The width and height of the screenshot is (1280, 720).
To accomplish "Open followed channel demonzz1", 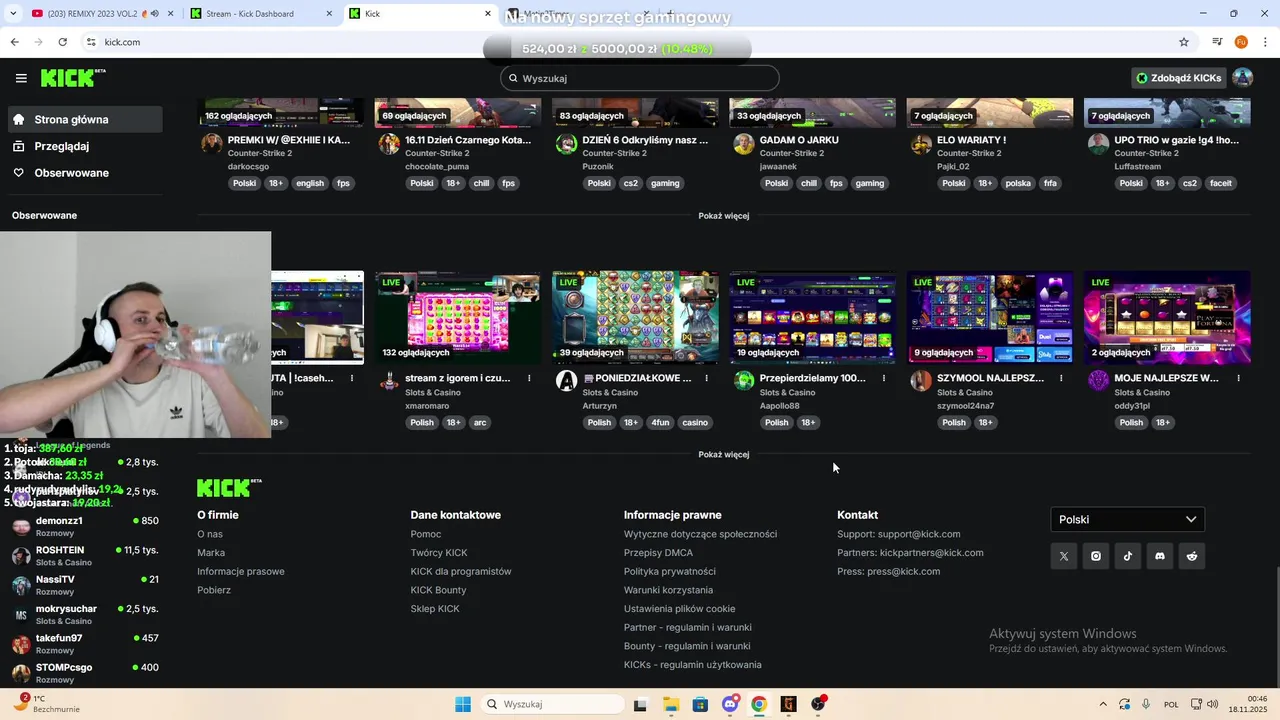I will [85, 526].
